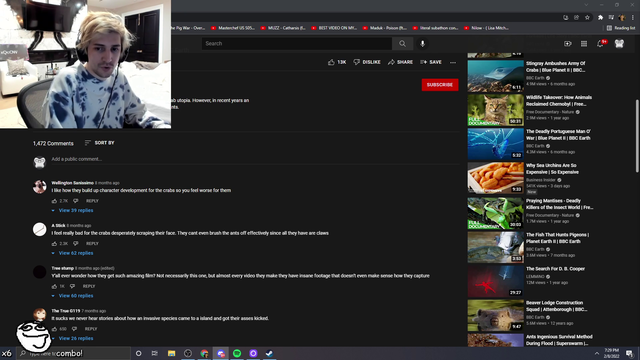Open The Search For D. B. Cooper video

(496, 281)
